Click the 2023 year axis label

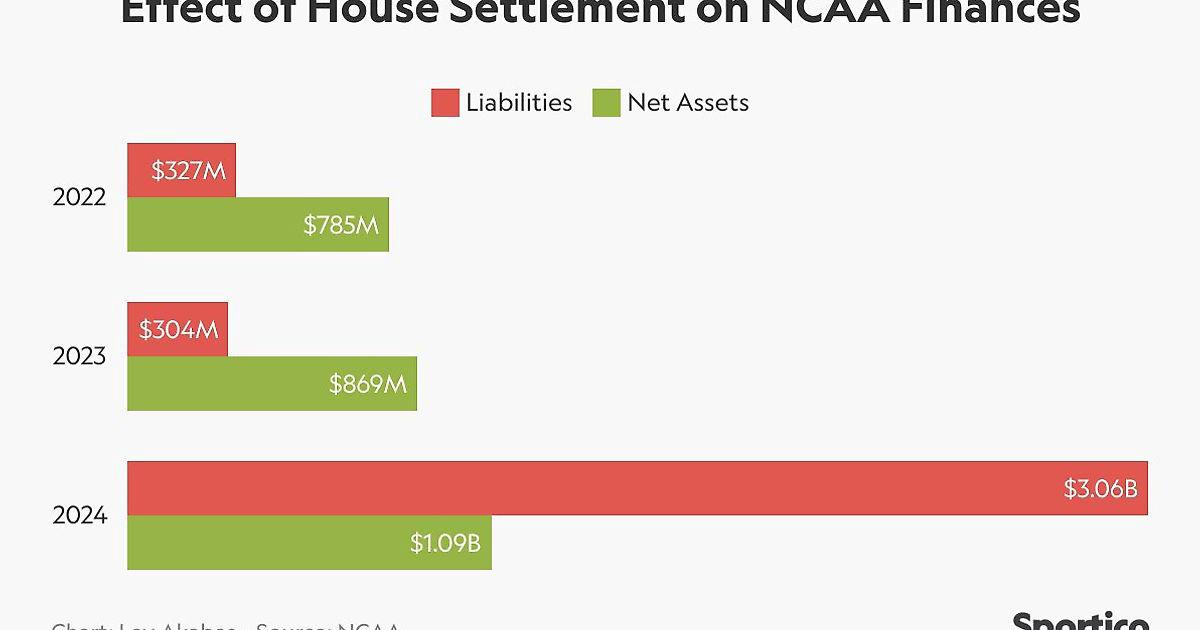coord(79,356)
